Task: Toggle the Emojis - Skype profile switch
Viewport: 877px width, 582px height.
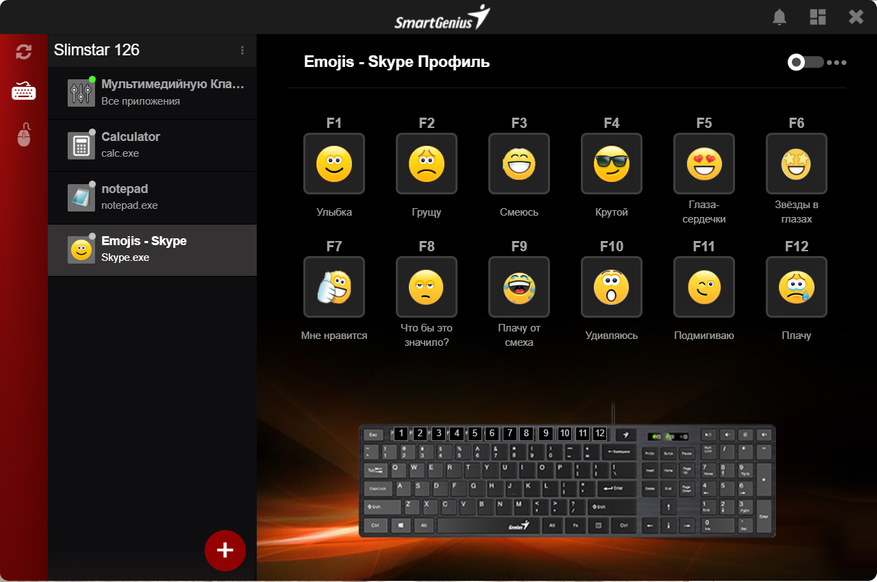Action: [804, 62]
